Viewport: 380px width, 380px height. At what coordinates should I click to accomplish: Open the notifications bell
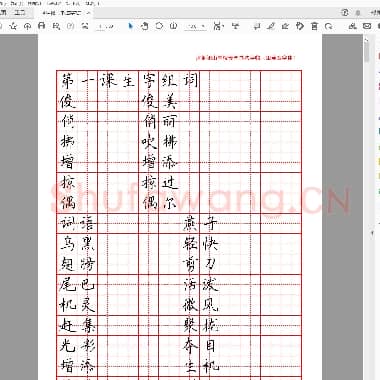coord(358,13)
